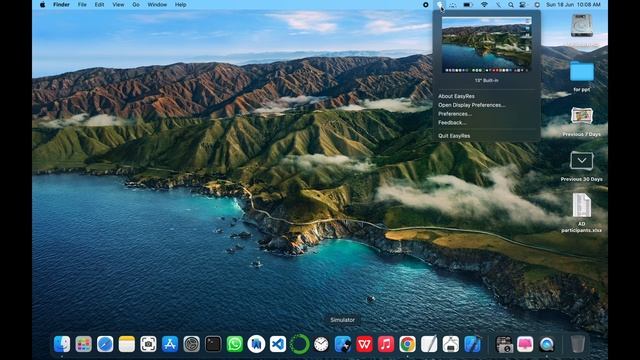Launch Simulator from the Dock

(343, 344)
